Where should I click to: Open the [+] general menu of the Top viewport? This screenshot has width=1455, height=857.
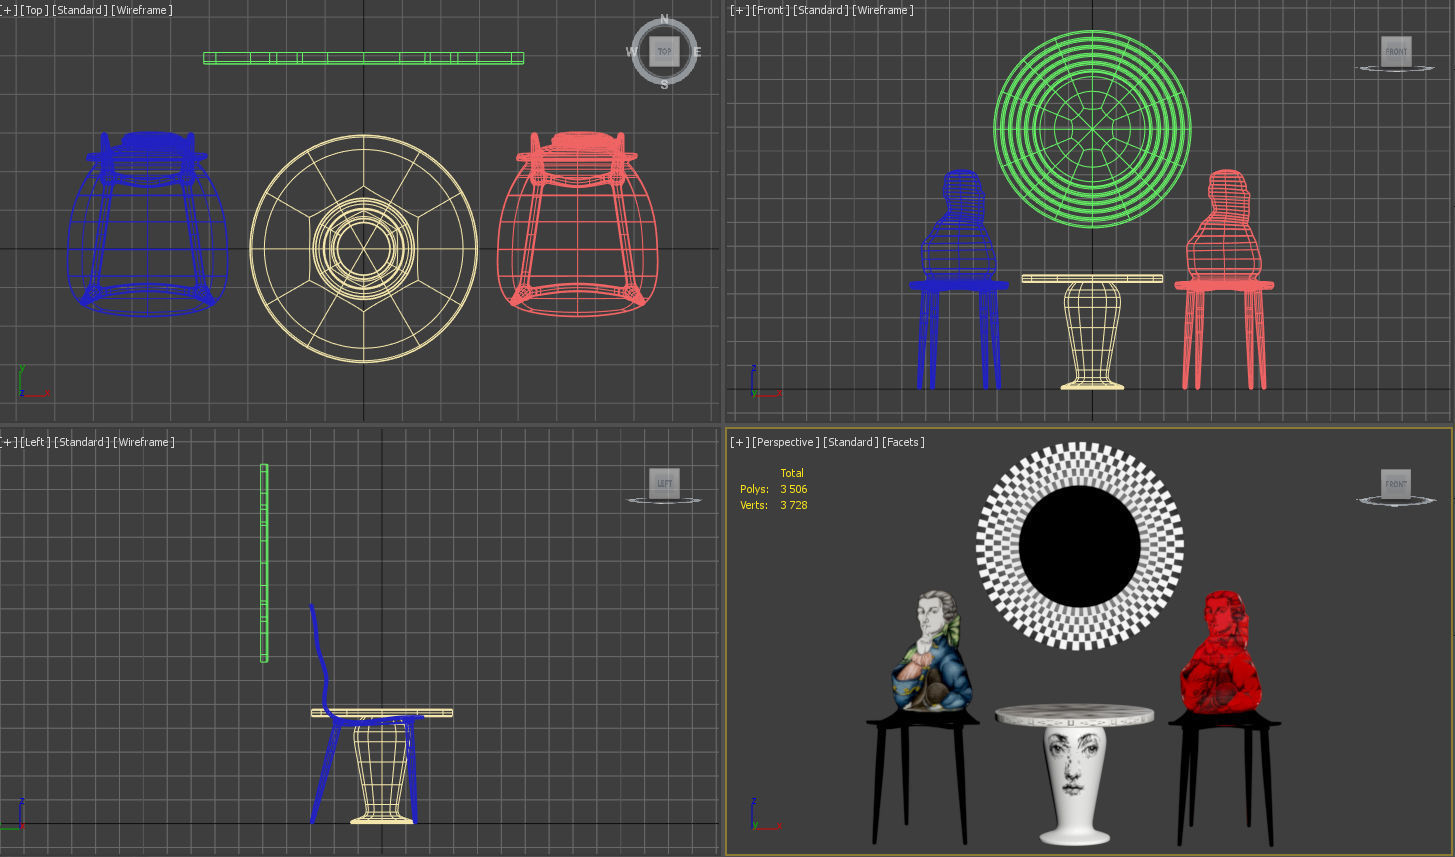[9, 10]
